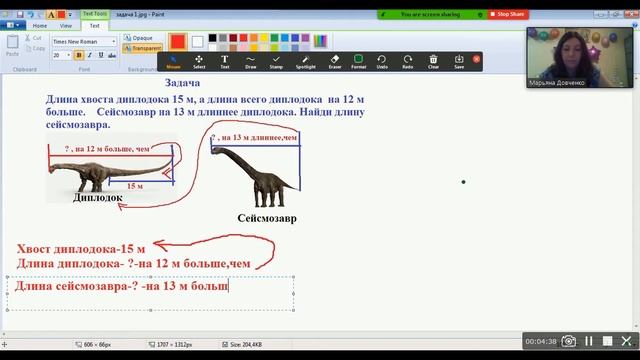Click the Paint quick access Save icon

point(20,15)
